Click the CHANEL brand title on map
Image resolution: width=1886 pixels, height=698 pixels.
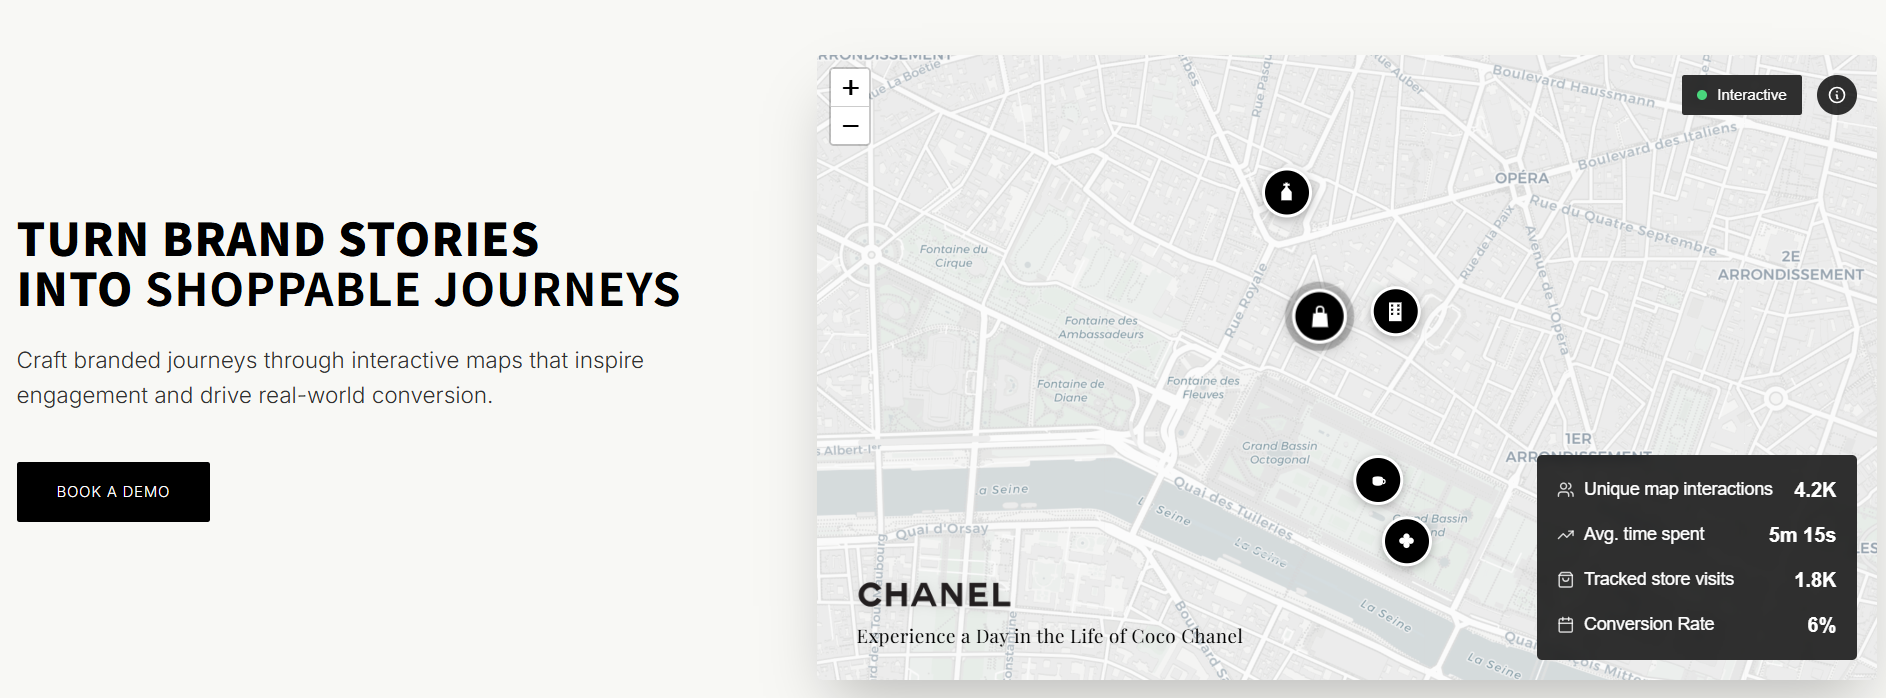934,595
